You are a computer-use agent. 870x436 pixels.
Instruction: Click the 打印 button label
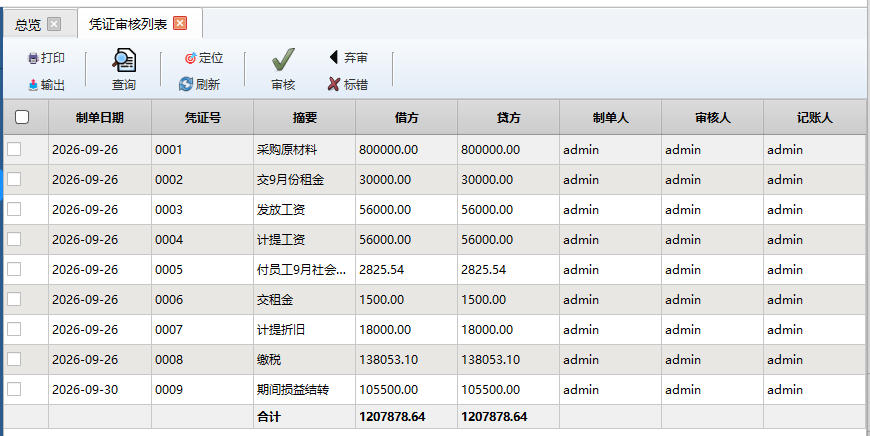[53, 58]
